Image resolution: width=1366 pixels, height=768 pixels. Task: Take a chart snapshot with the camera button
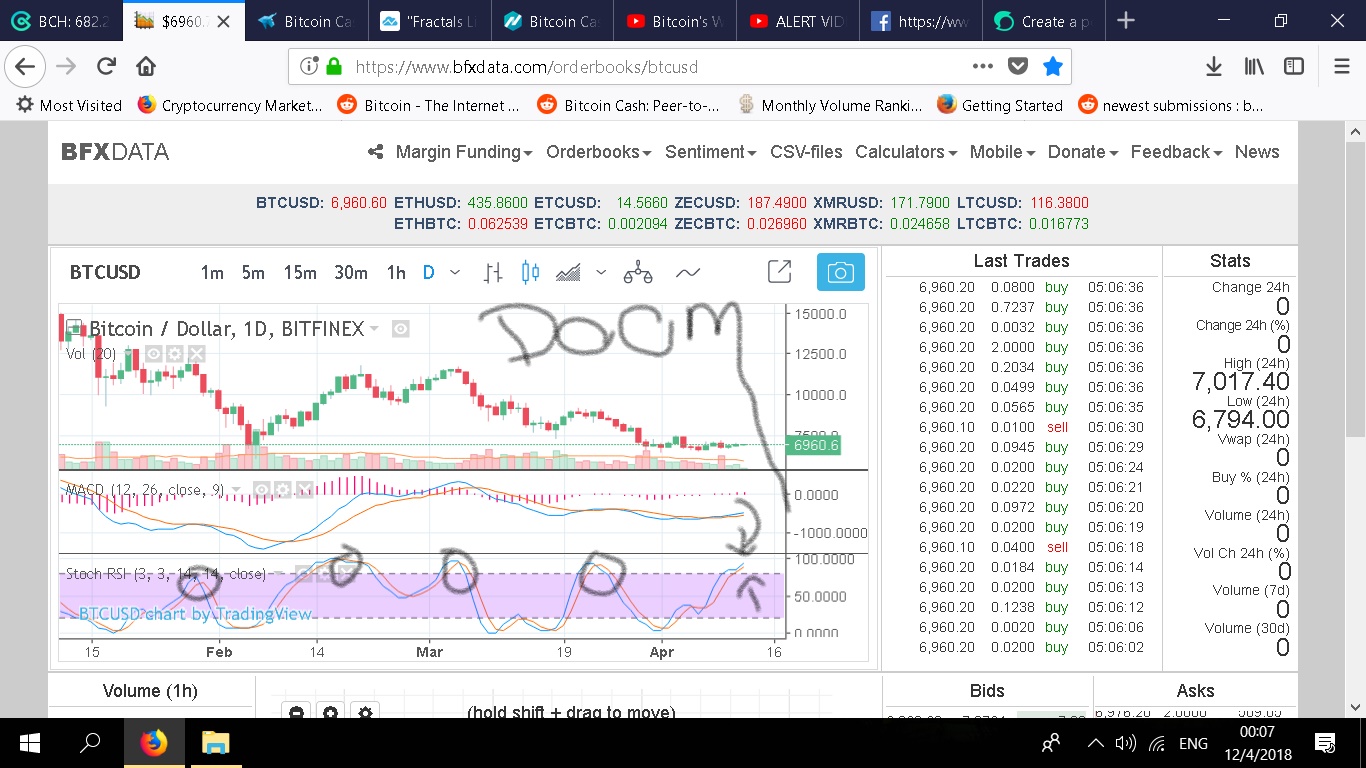coord(840,272)
